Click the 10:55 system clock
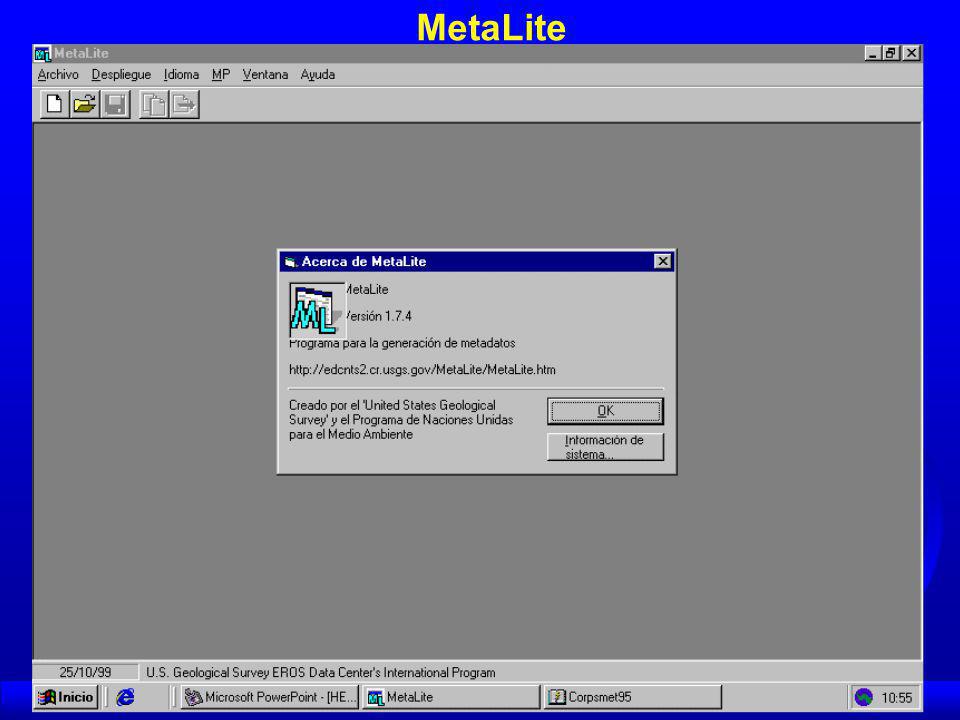 click(x=896, y=697)
